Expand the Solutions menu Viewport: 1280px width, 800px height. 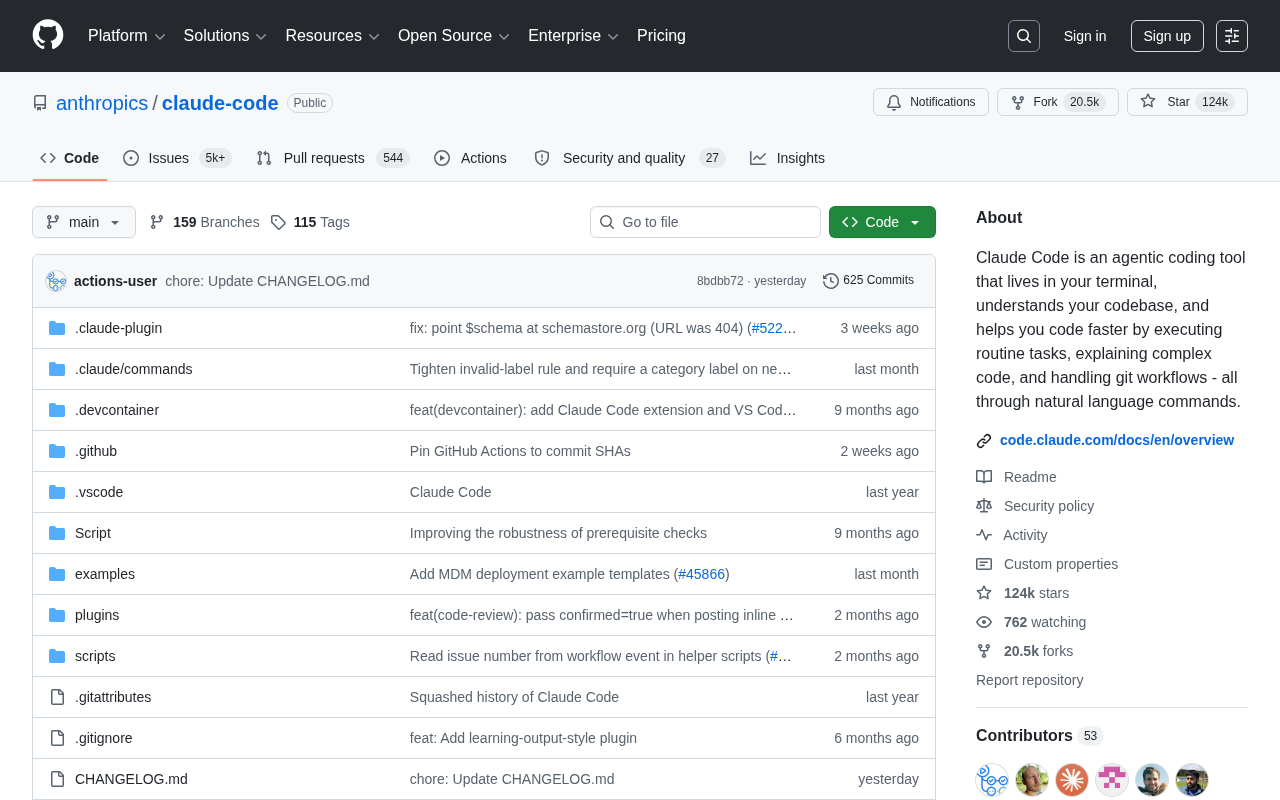coord(225,36)
